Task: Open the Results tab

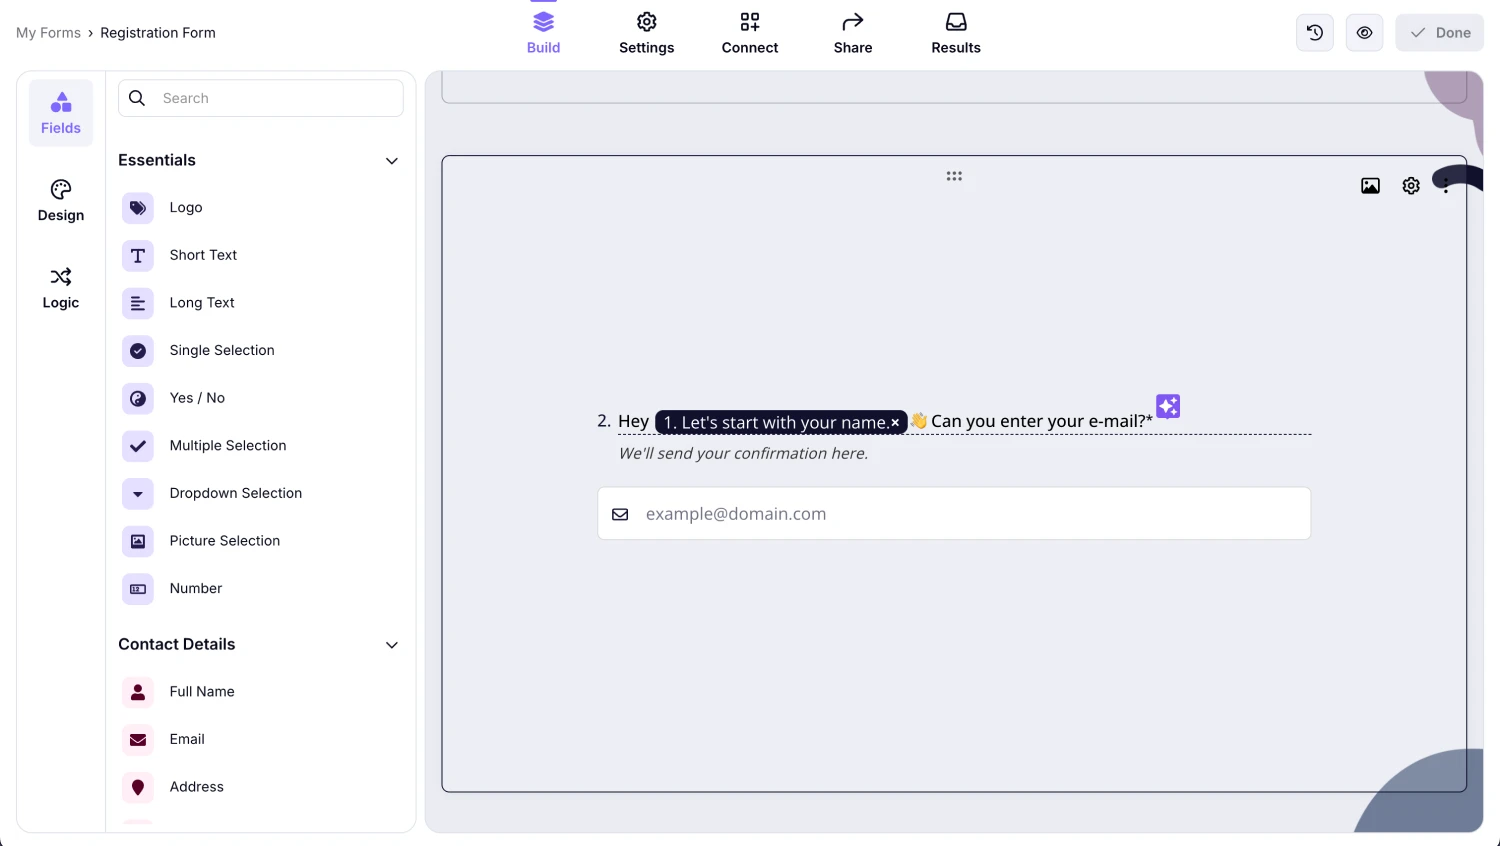Action: 955,32
